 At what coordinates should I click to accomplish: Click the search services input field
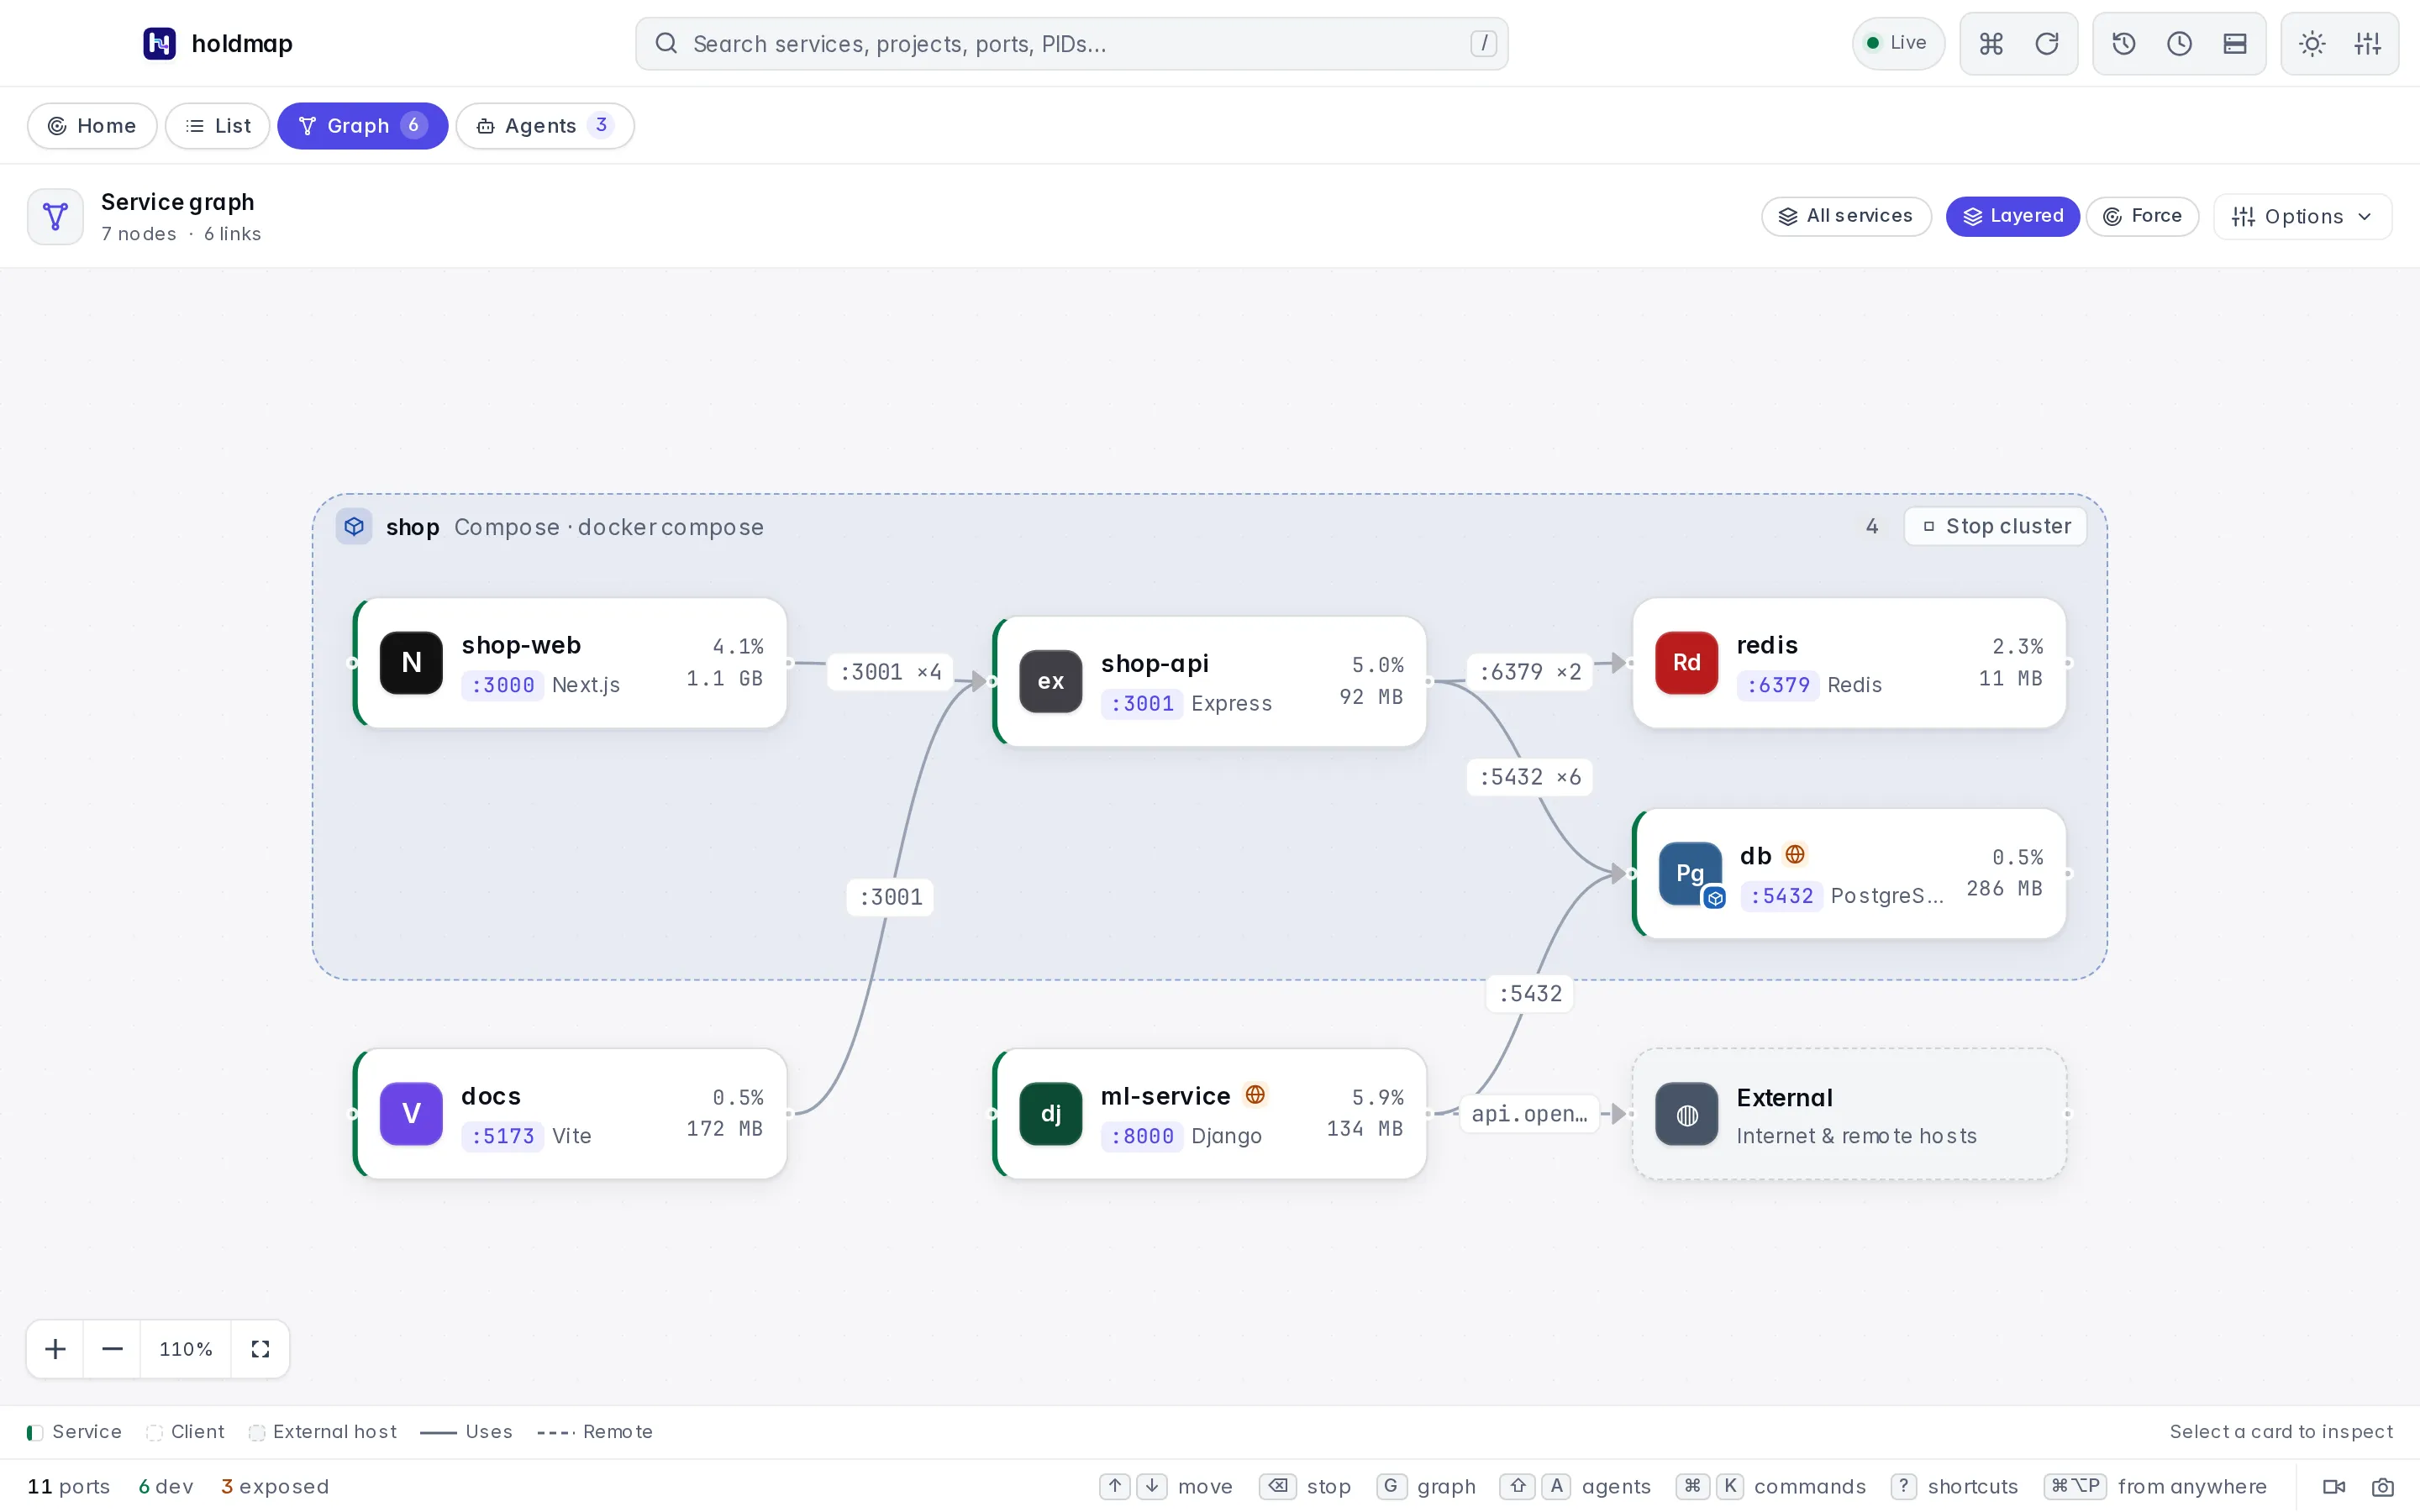click(1071, 43)
